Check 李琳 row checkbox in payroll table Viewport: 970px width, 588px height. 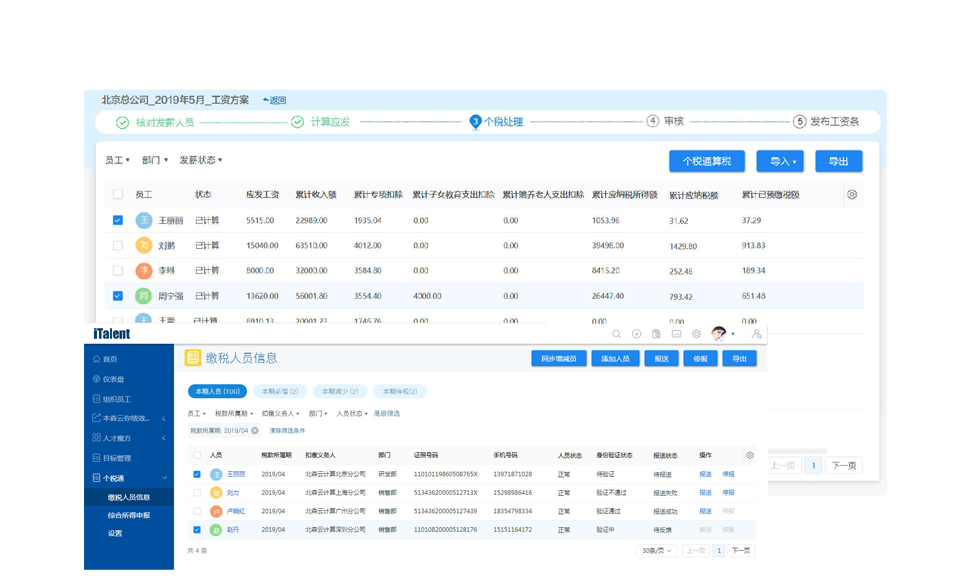coord(118,270)
